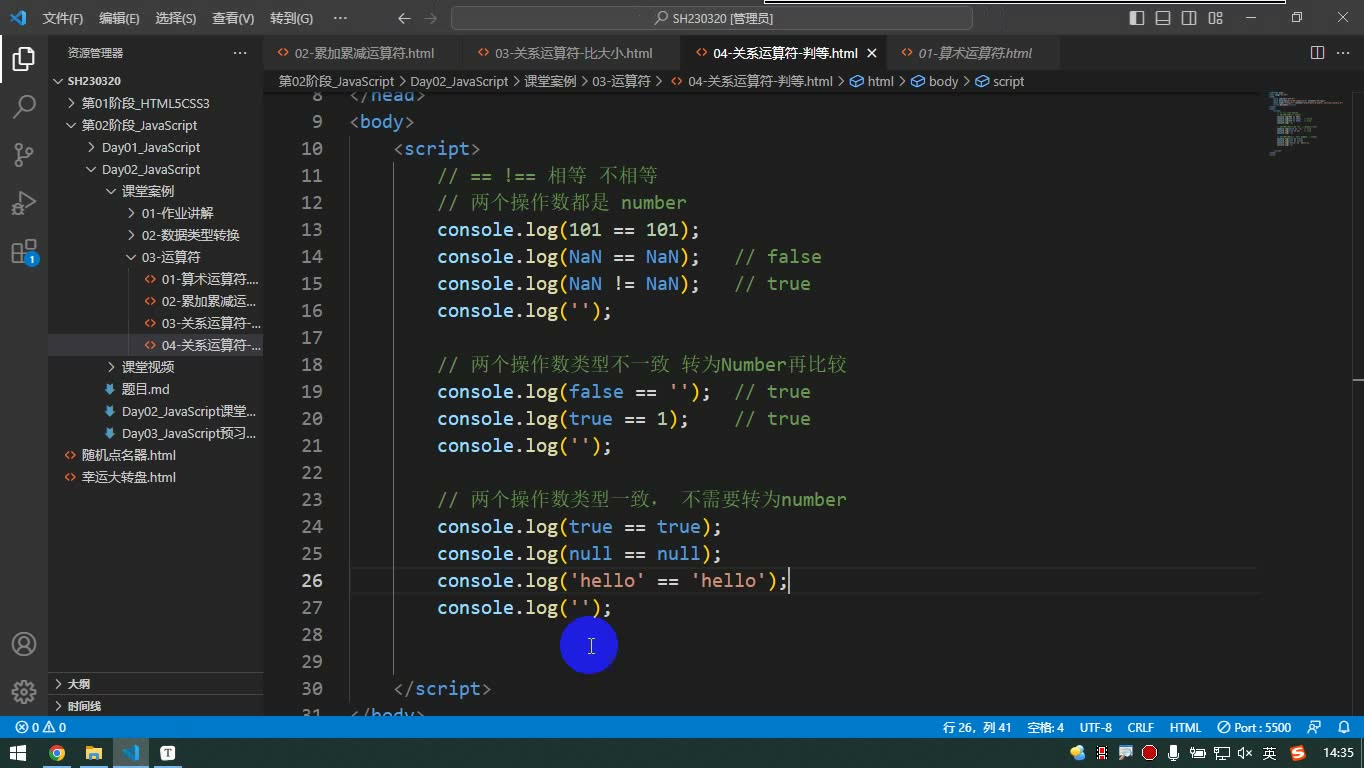This screenshot has height=768, width=1364.
Task: Open the Explorer view in activity bar
Action: (24, 58)
